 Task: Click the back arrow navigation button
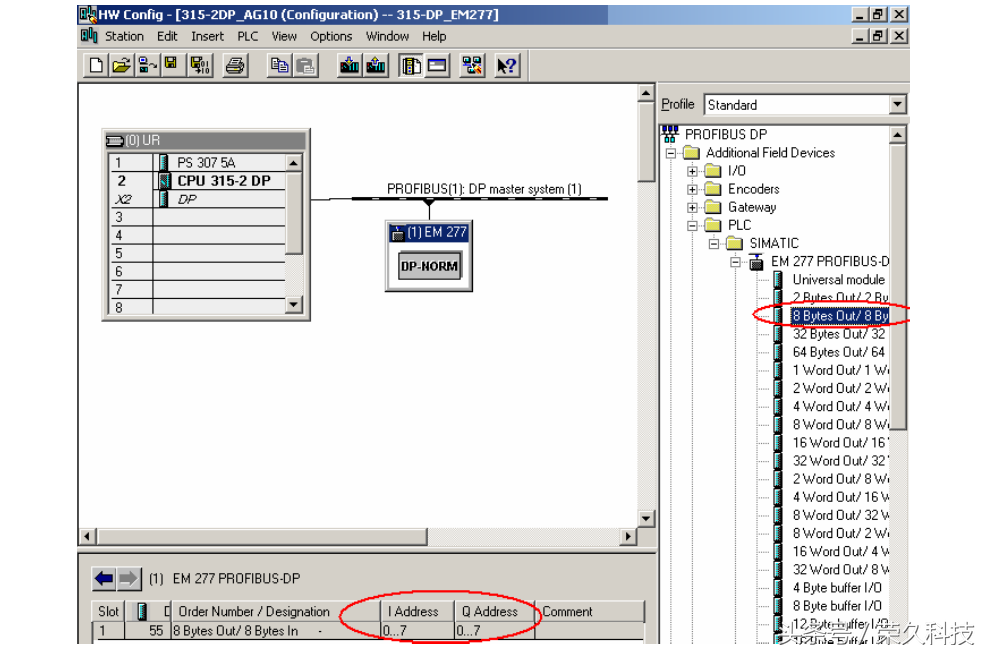click(104, 578)
